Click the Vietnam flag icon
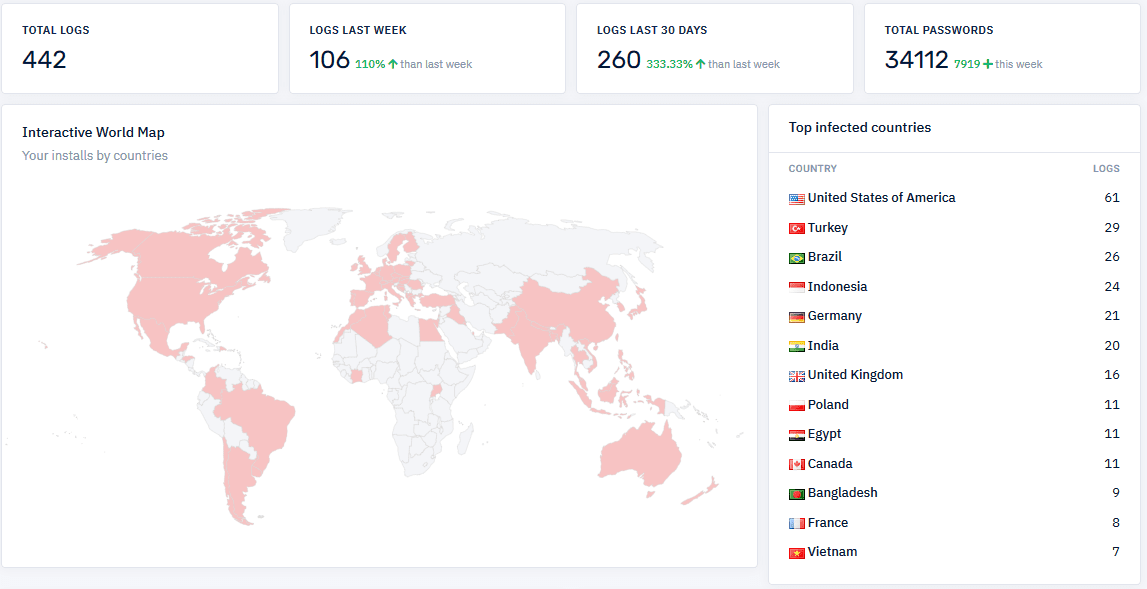Viewport: 1147px width, 589px height. (x=796, y=553)
